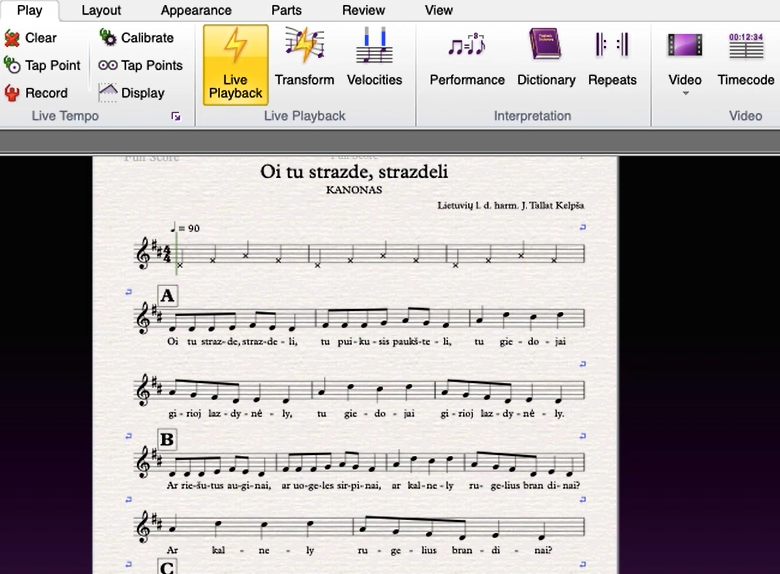This screenshot has height=574, width=780.
Task: Switch to the Parts tab
Action: (x=287, y=10)
